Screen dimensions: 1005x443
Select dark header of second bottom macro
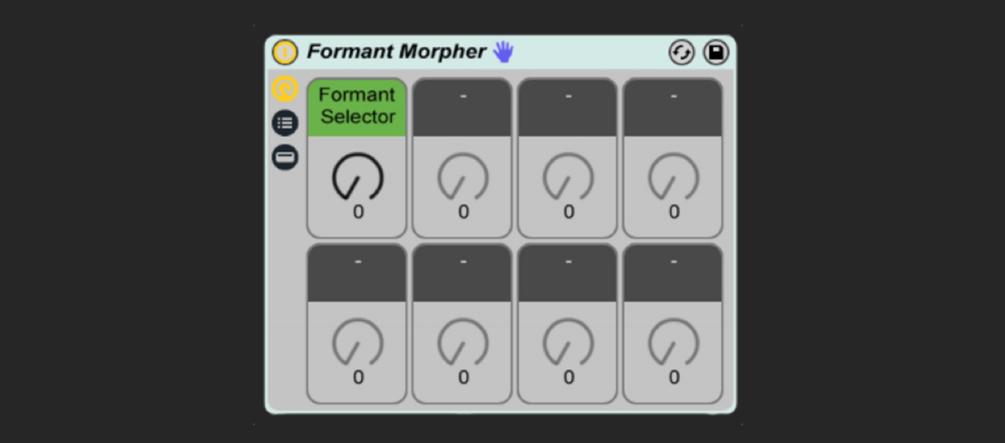[463, 272]
